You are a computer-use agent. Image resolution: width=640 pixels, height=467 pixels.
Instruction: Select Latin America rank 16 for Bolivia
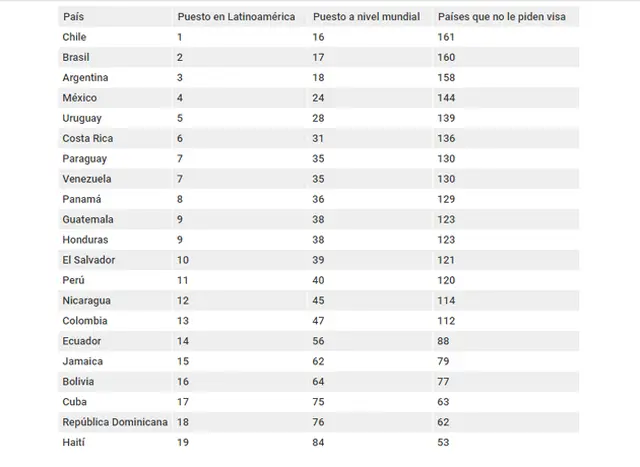(183, 382)
